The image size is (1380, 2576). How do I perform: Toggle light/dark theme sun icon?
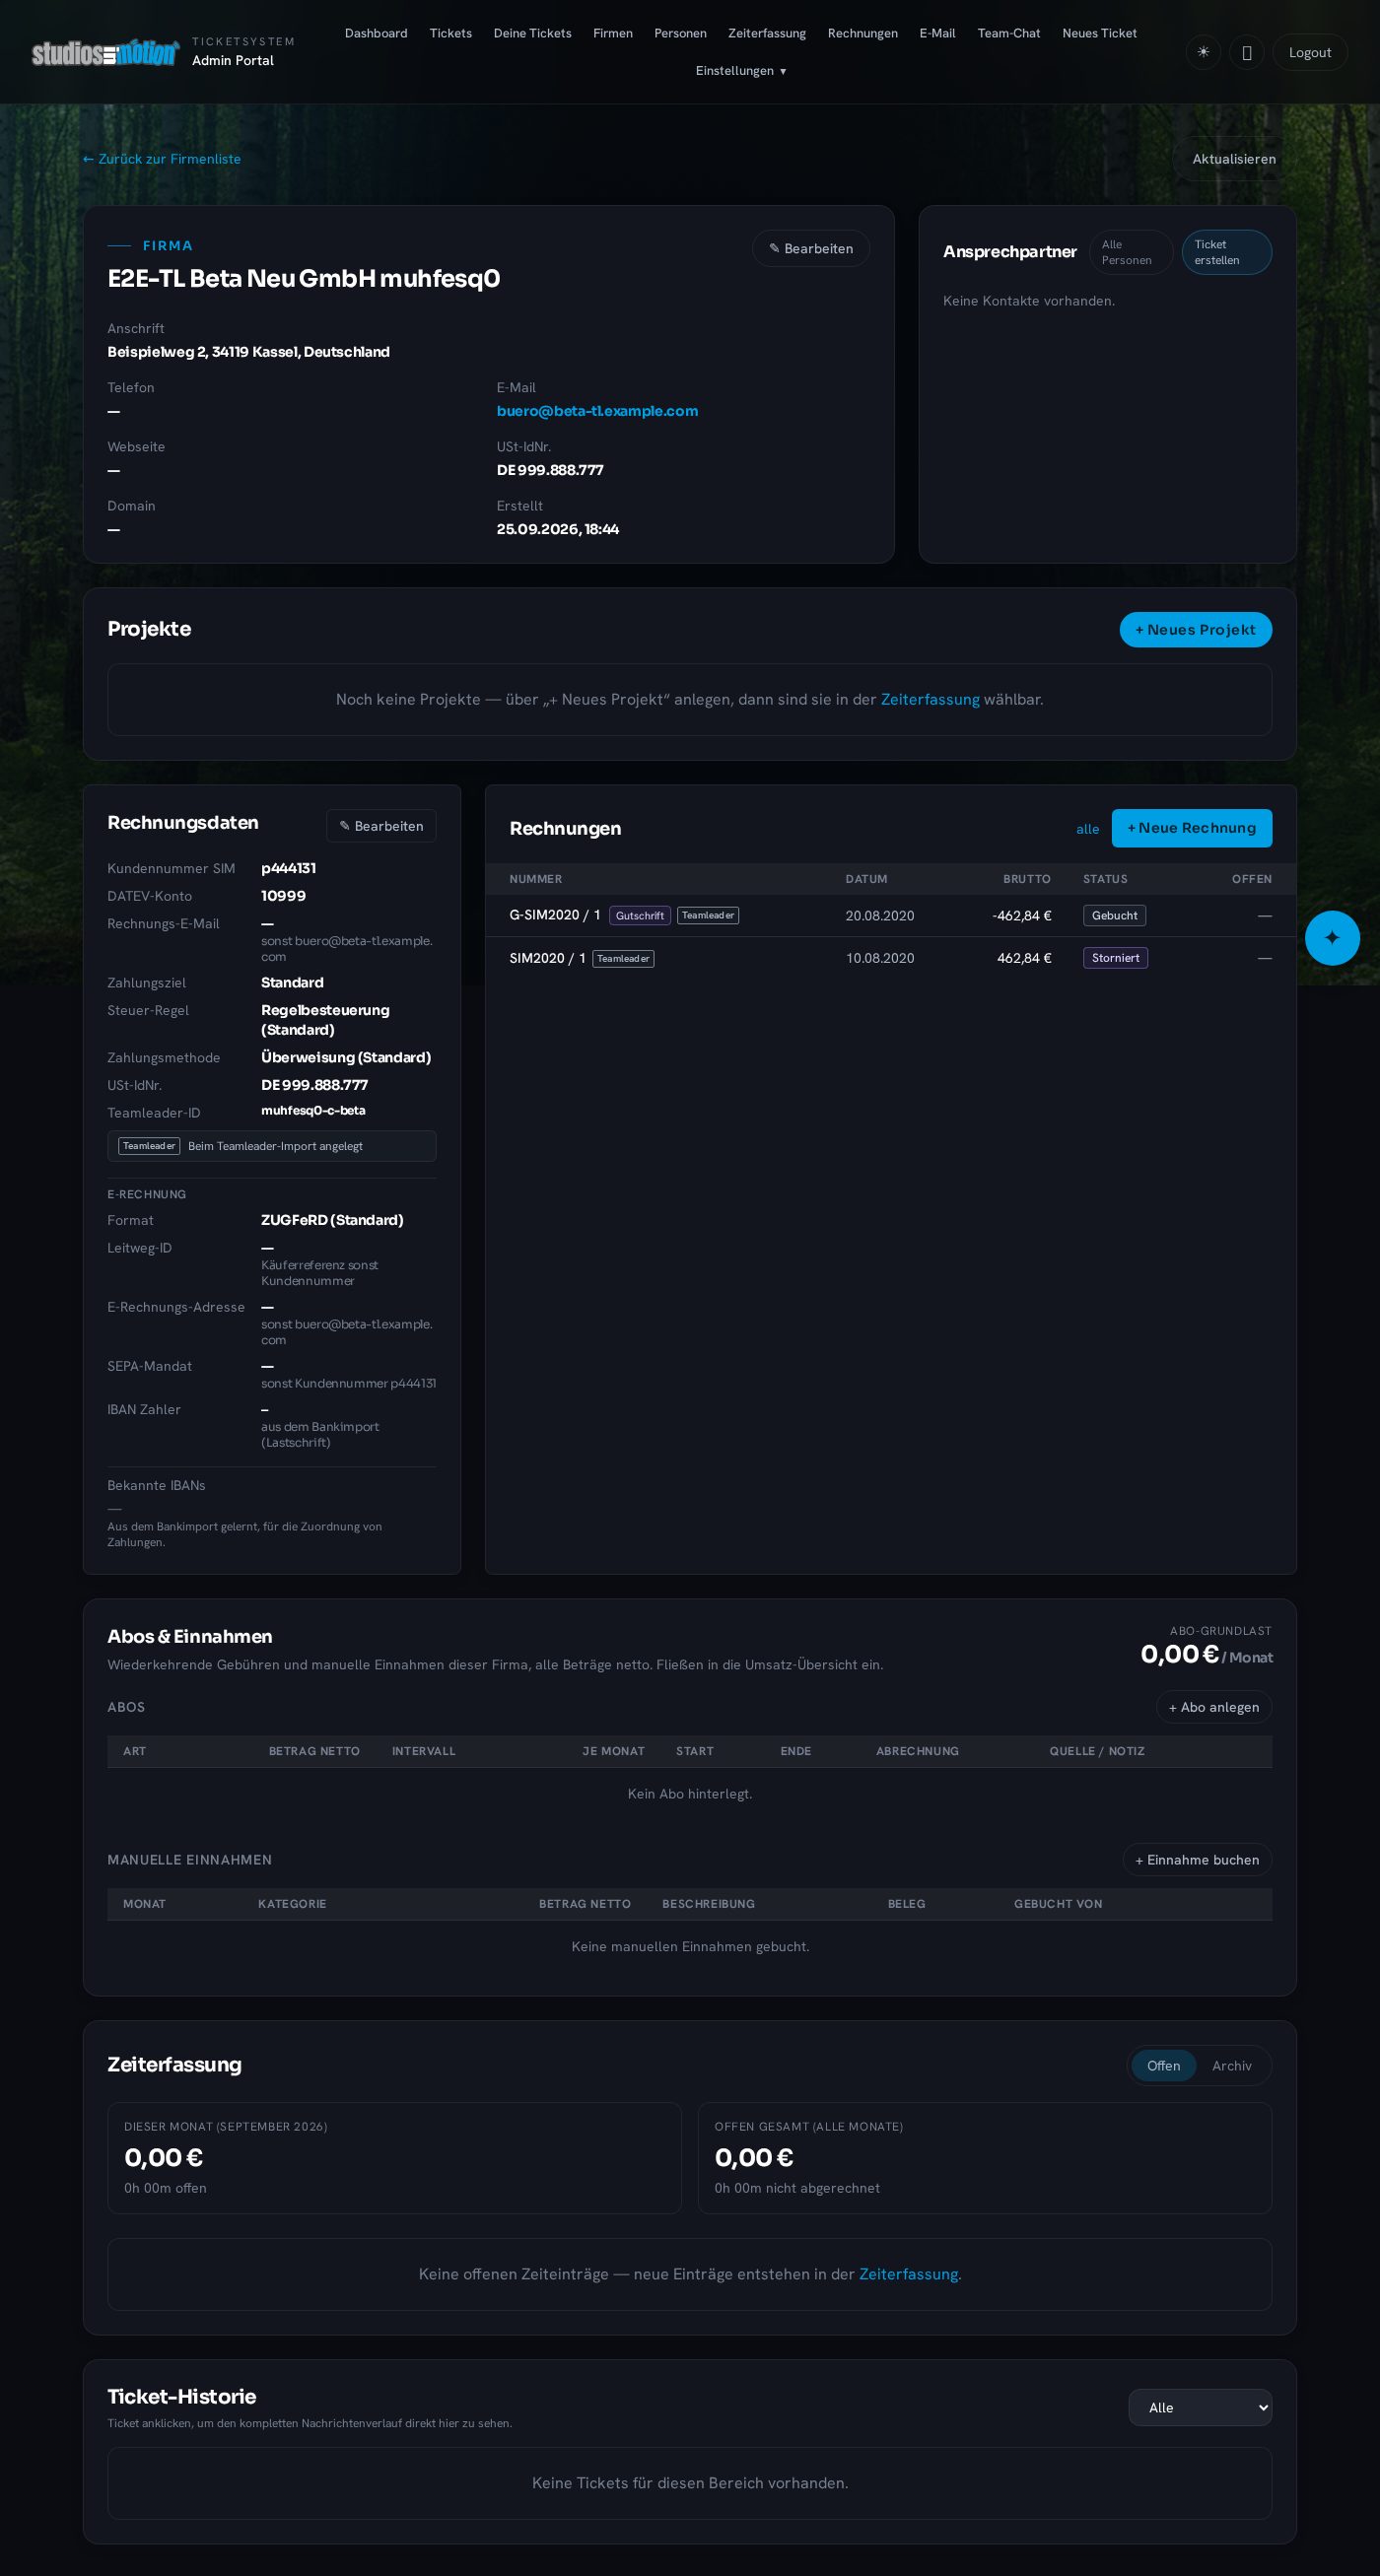(x=1203, y=52)
